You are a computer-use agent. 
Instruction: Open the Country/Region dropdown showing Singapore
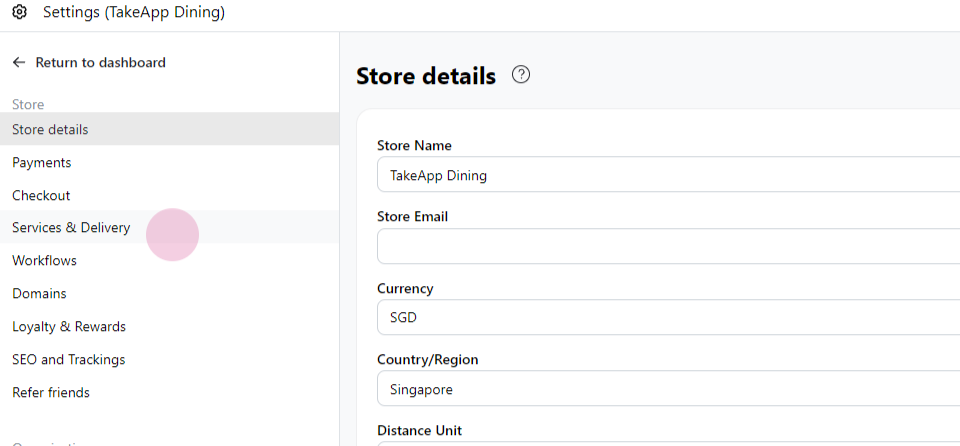click(x=669, y=388)
